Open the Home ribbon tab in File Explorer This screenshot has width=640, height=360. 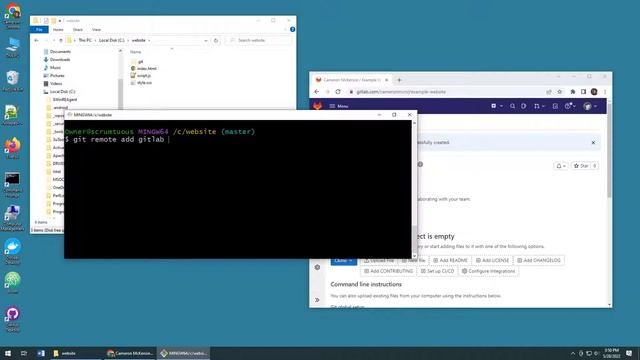coord(58,29)
